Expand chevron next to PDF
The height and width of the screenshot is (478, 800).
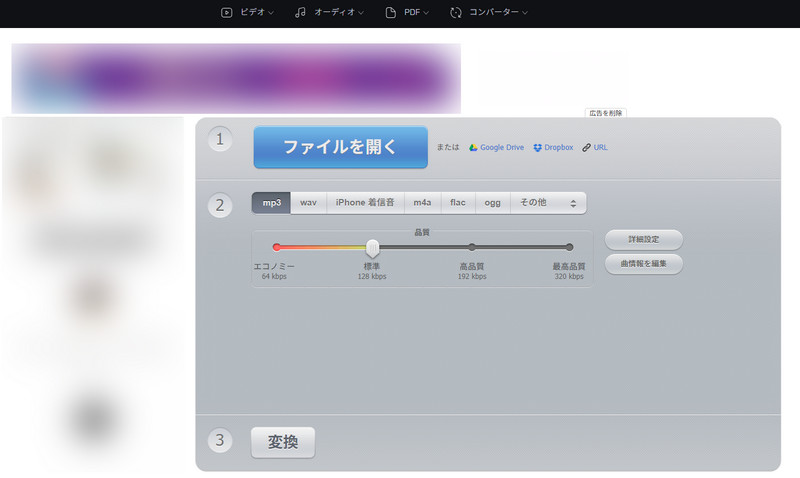click(x=426, y=13)
